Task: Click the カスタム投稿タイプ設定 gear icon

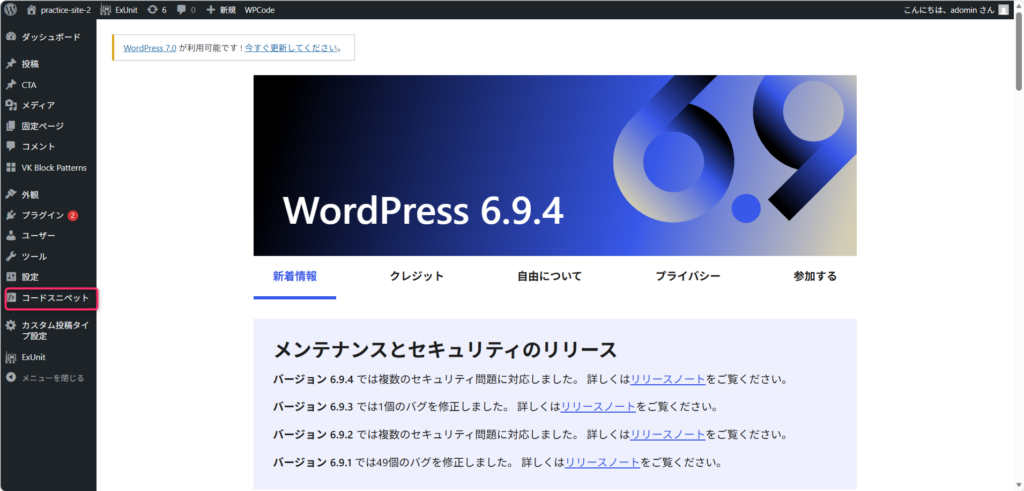Action: click(x=10, y=325)
